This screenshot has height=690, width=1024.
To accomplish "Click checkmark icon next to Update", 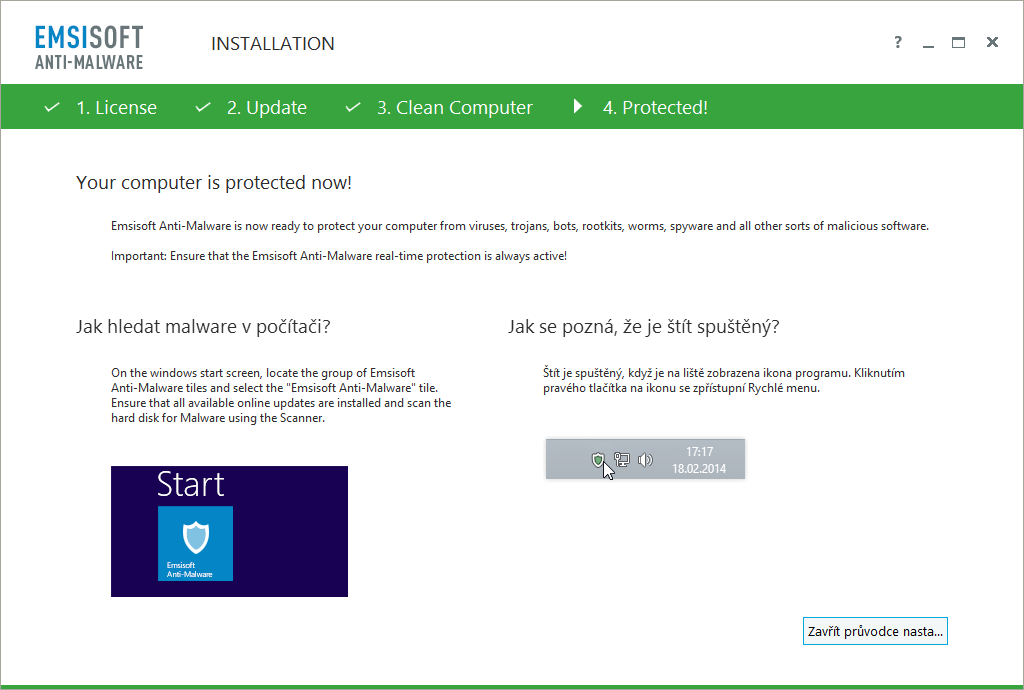I will tap(202, 107).
